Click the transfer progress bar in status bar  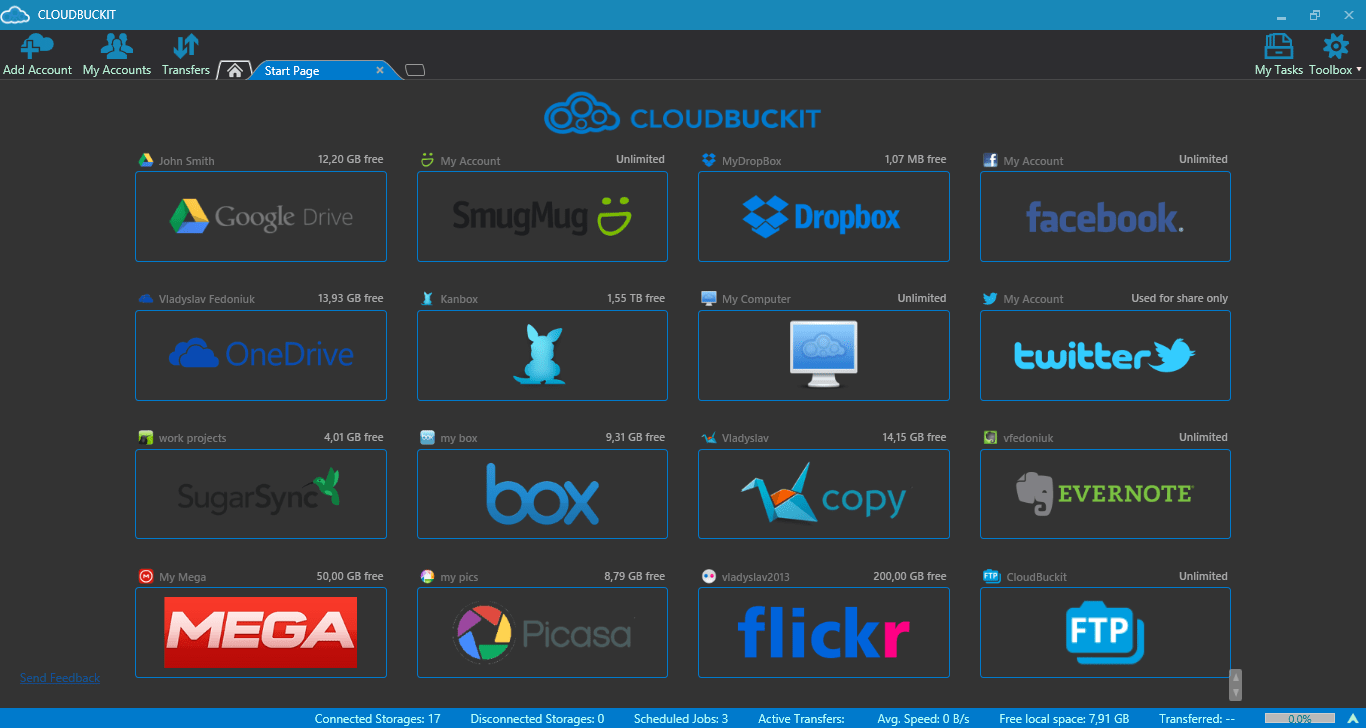pyautogui.click(x=1299, y=718)
